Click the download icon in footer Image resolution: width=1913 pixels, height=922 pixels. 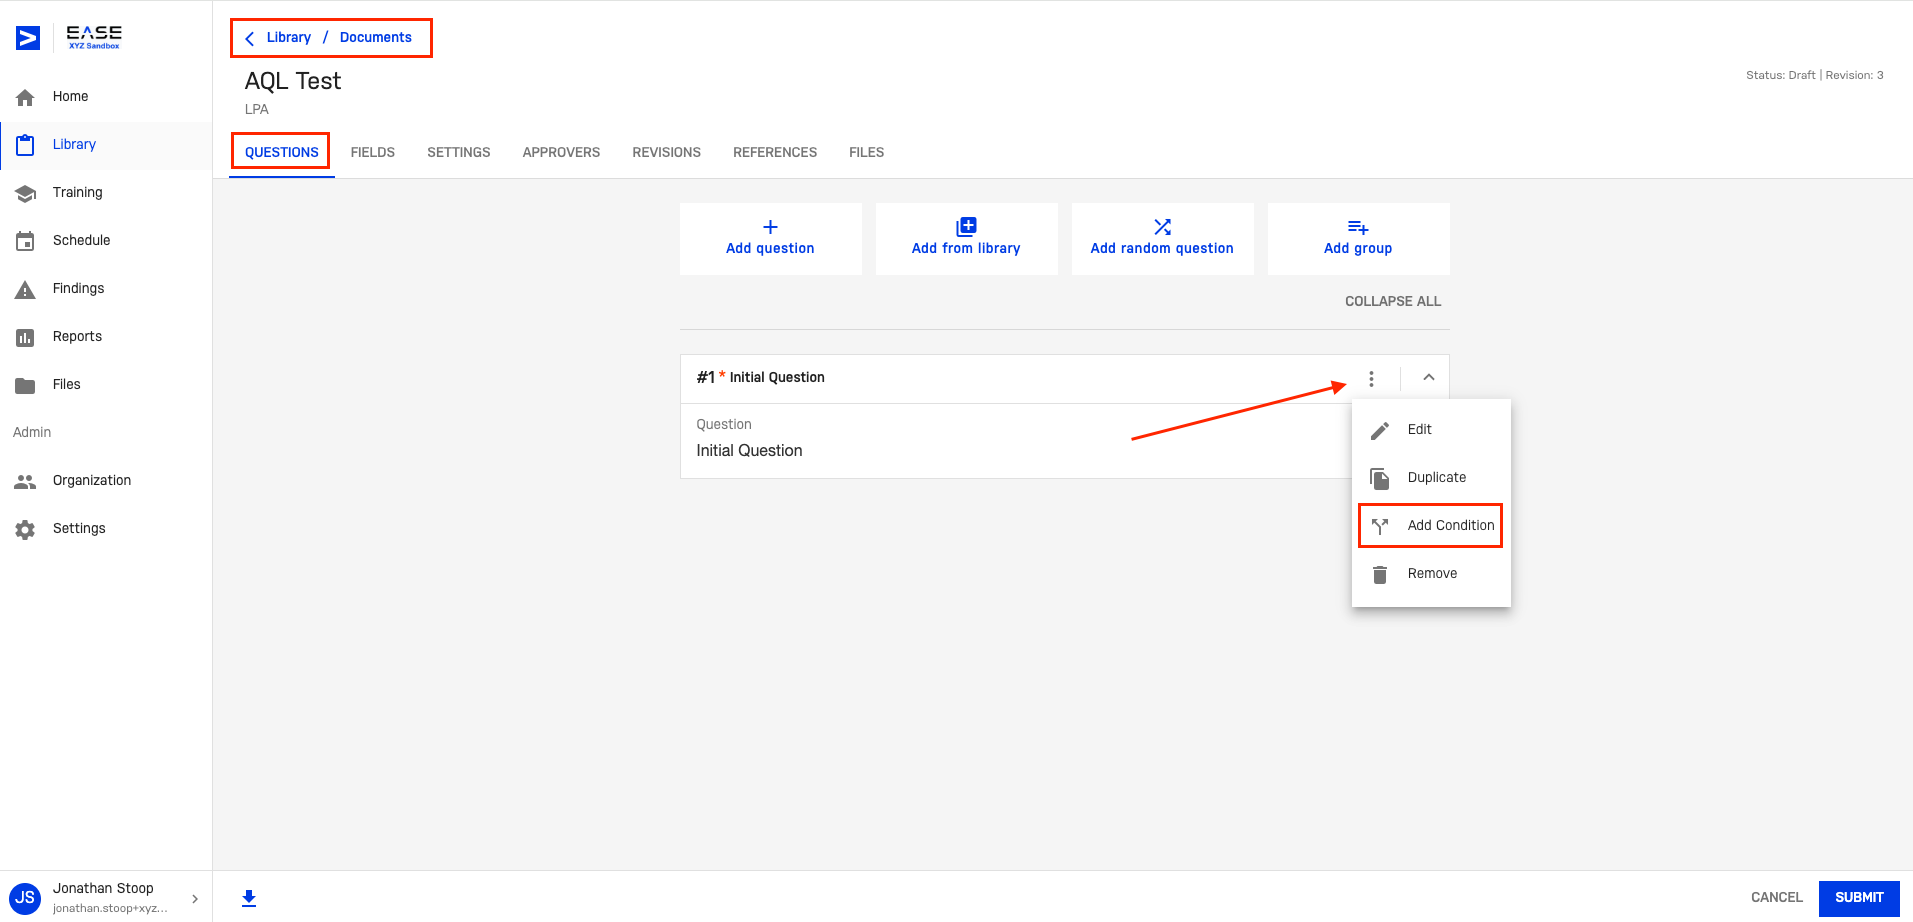tap(249, 898)
